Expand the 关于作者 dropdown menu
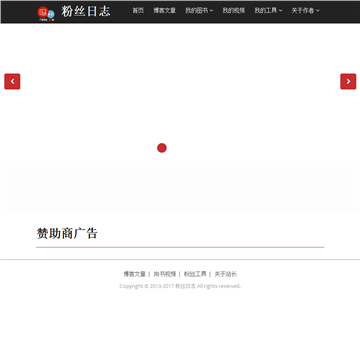This screenshot has height=360, width=360. tap(305, 10)
